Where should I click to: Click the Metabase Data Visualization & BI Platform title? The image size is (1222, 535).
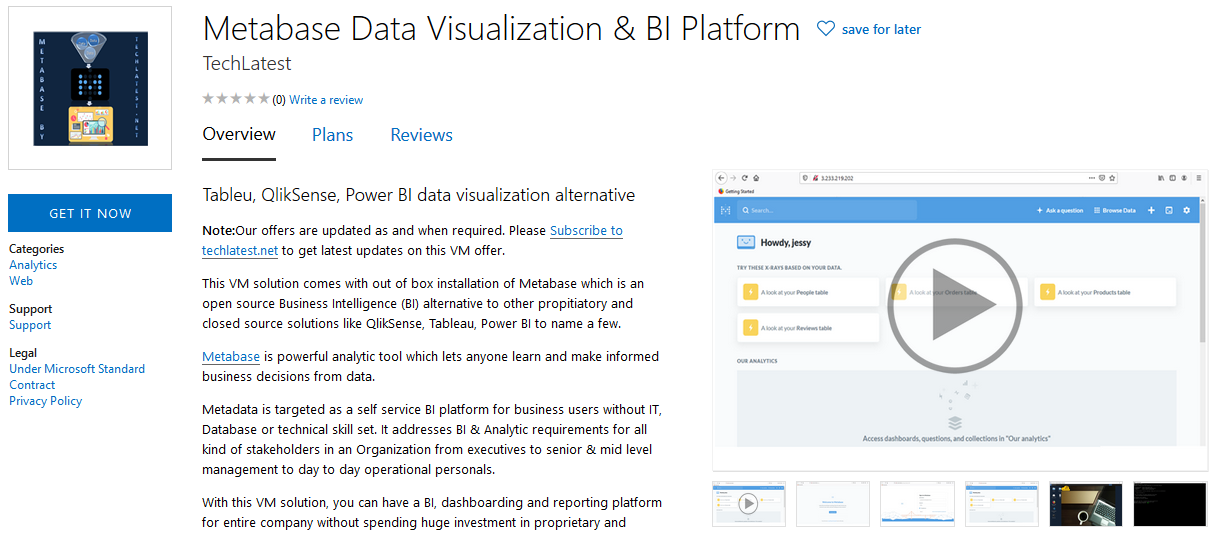click(x=501, y=28)
